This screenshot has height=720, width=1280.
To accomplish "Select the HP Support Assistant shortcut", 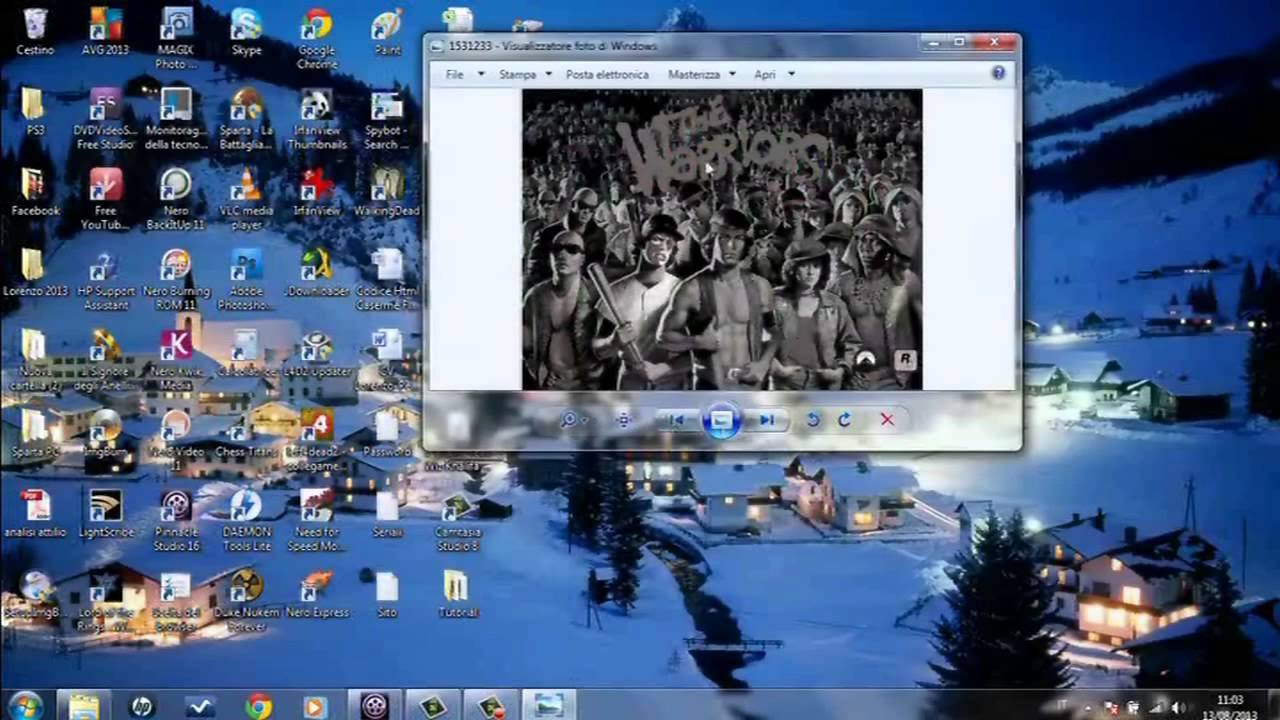I will pyautogui.click(x=105, y=280).
